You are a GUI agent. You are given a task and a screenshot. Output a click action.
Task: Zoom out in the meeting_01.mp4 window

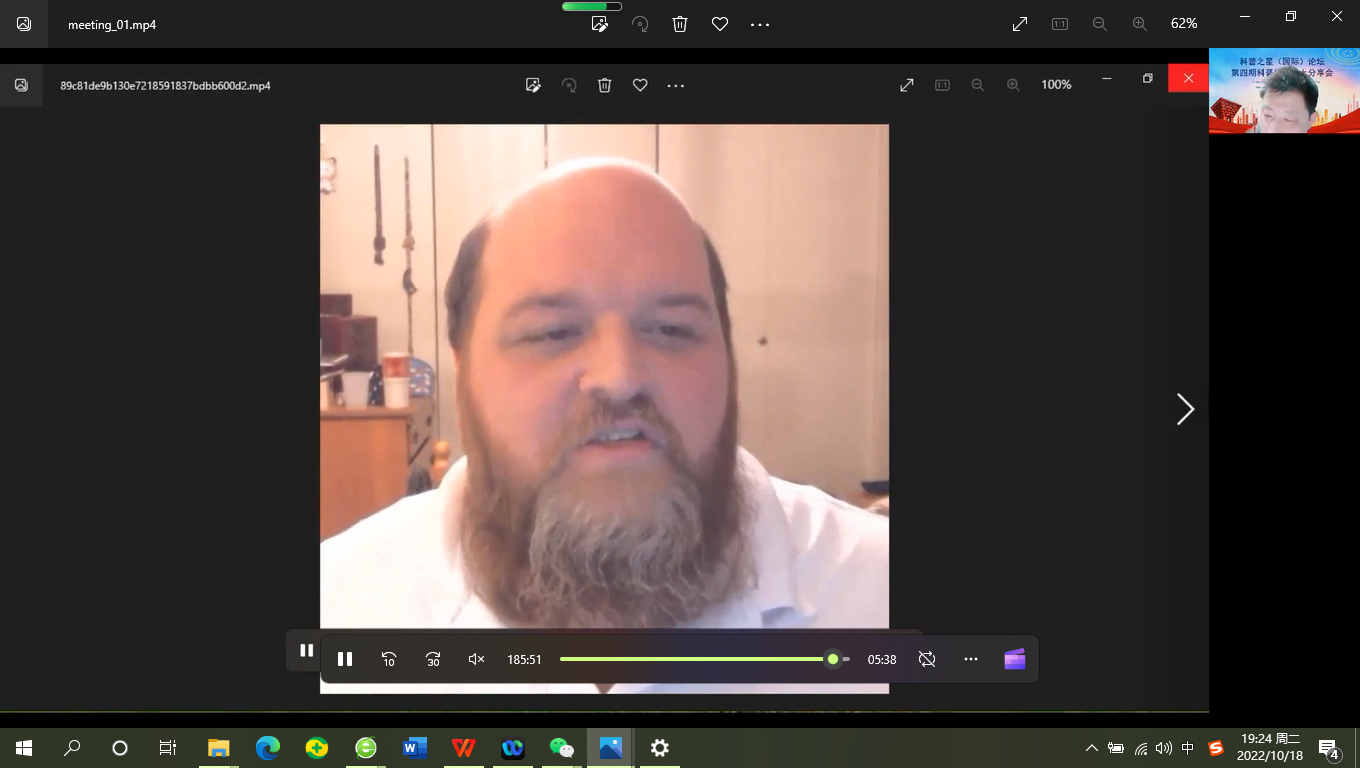(1100, 24)
